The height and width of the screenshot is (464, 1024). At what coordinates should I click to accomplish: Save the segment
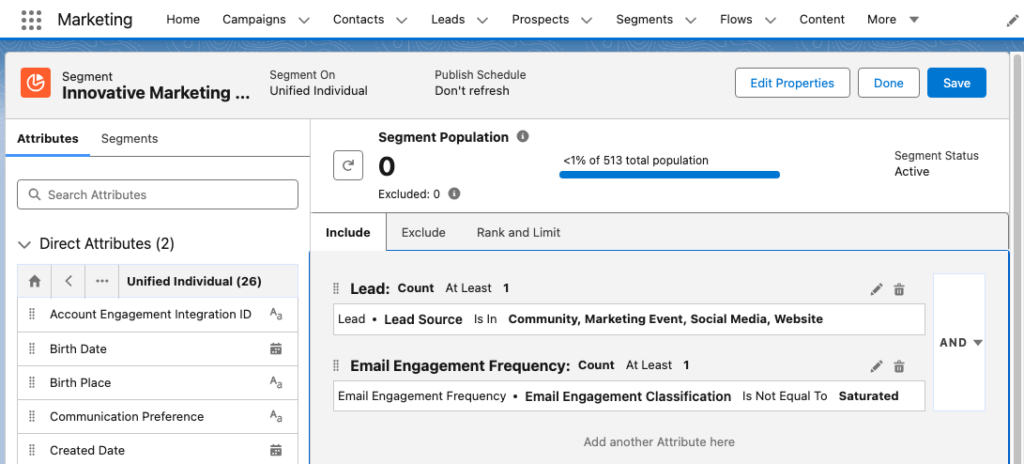point(957,83)
